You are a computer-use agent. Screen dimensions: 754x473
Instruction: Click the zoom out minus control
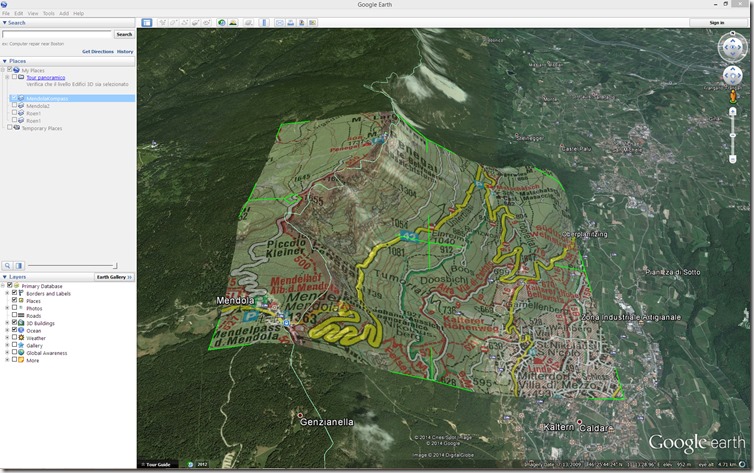(x=732, y=159)
